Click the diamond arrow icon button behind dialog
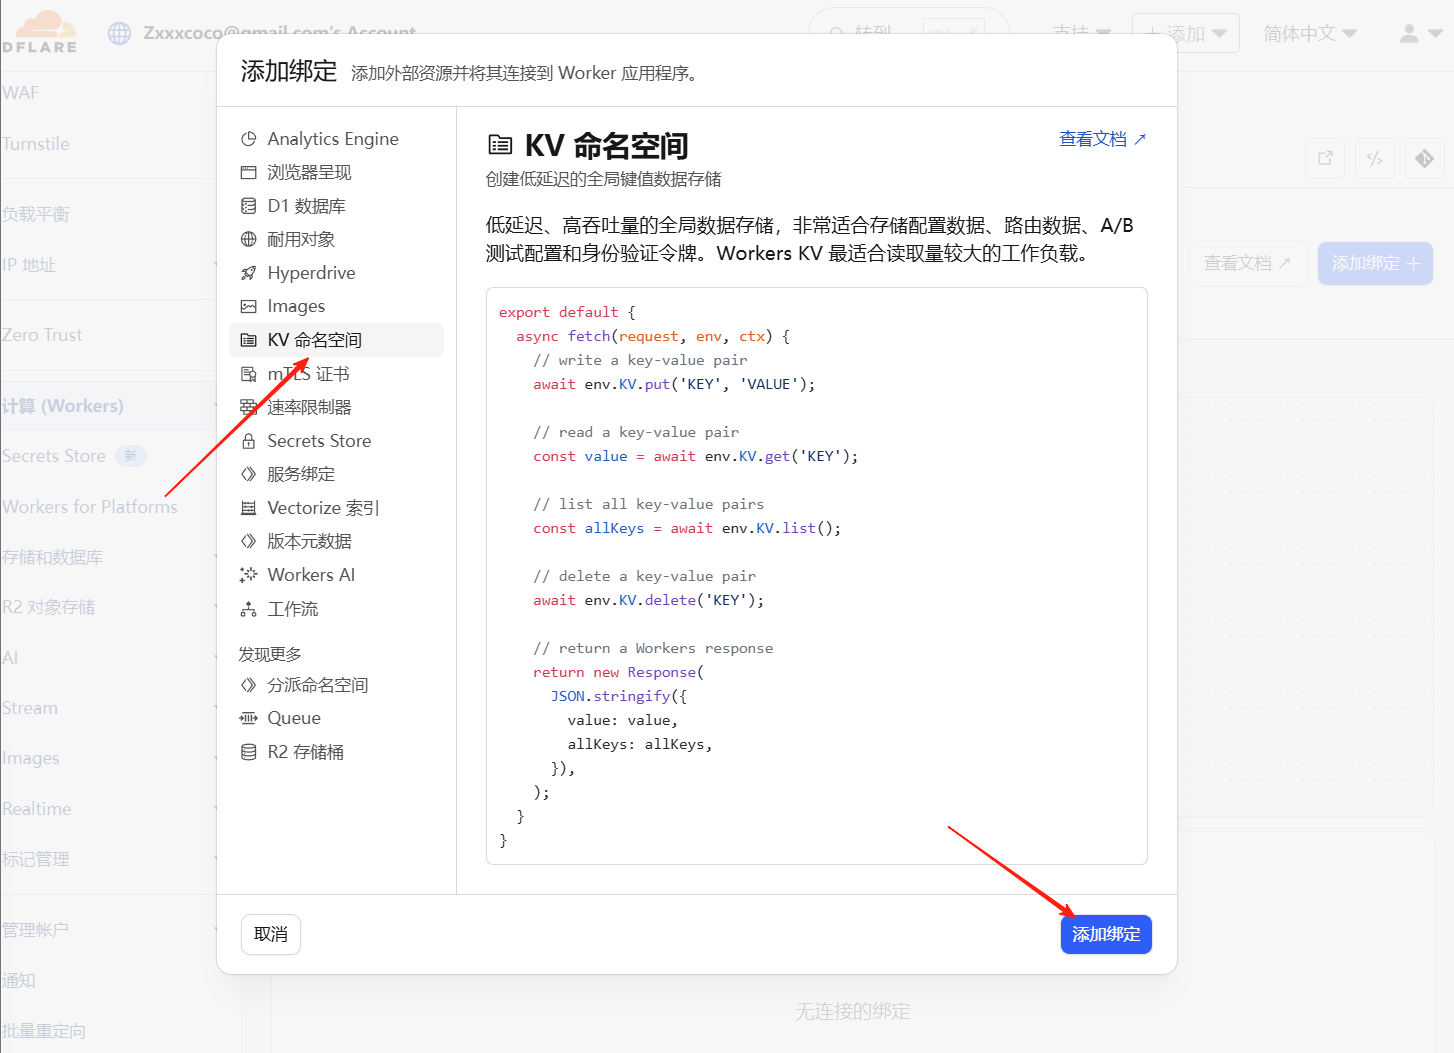Screen dimensions: 1454x1053 coord(1425,158)
